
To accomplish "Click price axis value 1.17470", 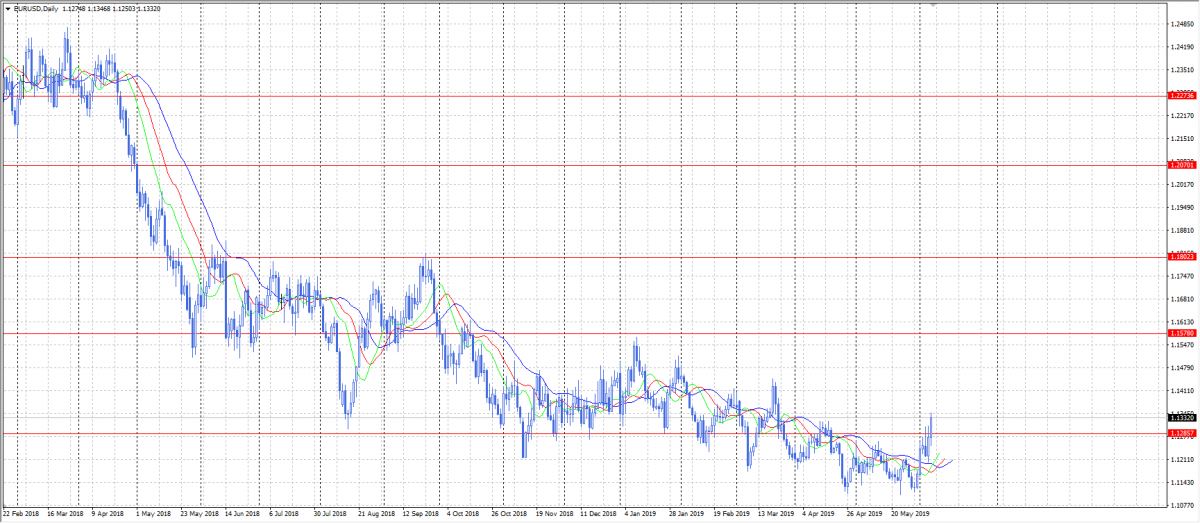I will tap(1184, 276).
